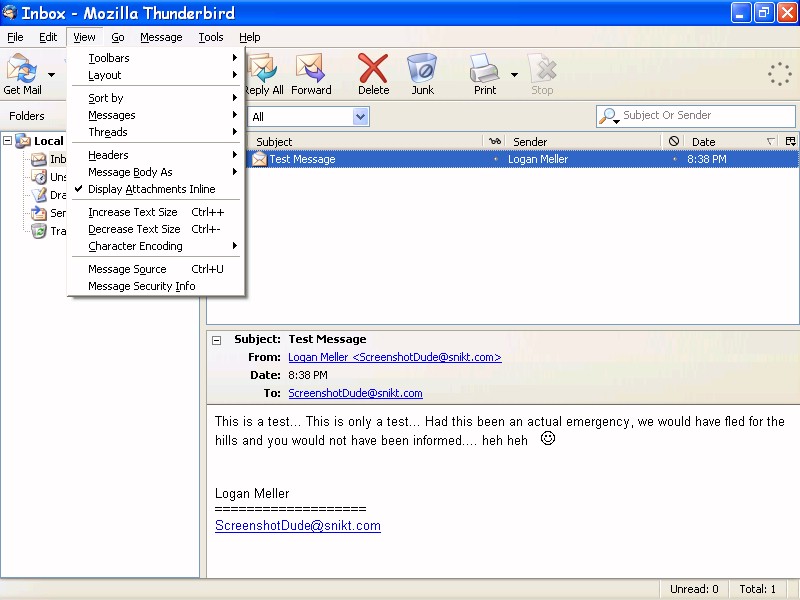This screenshot has width=800, height=600.
Task: Expand the Message Body As submenu
Action: coord(156,172)
